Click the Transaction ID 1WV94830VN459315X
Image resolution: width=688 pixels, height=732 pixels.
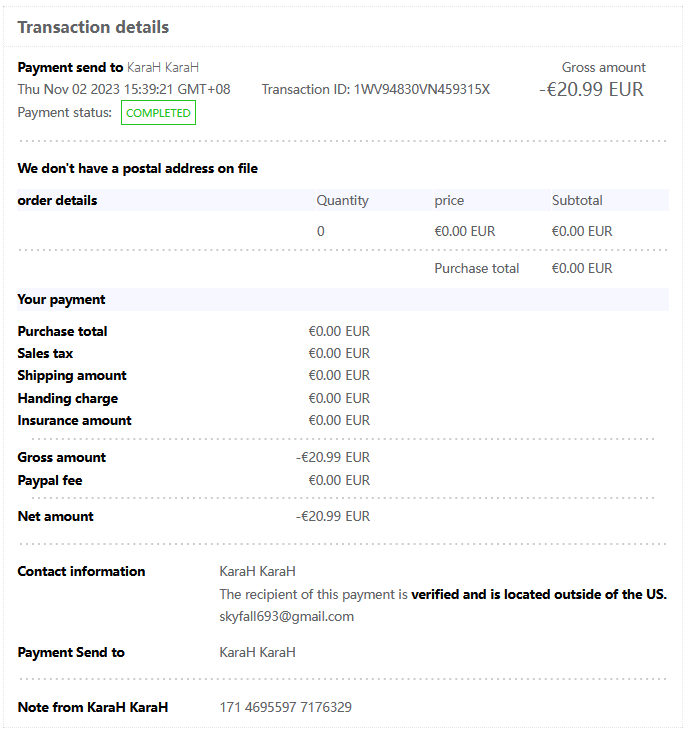(376, 89)
